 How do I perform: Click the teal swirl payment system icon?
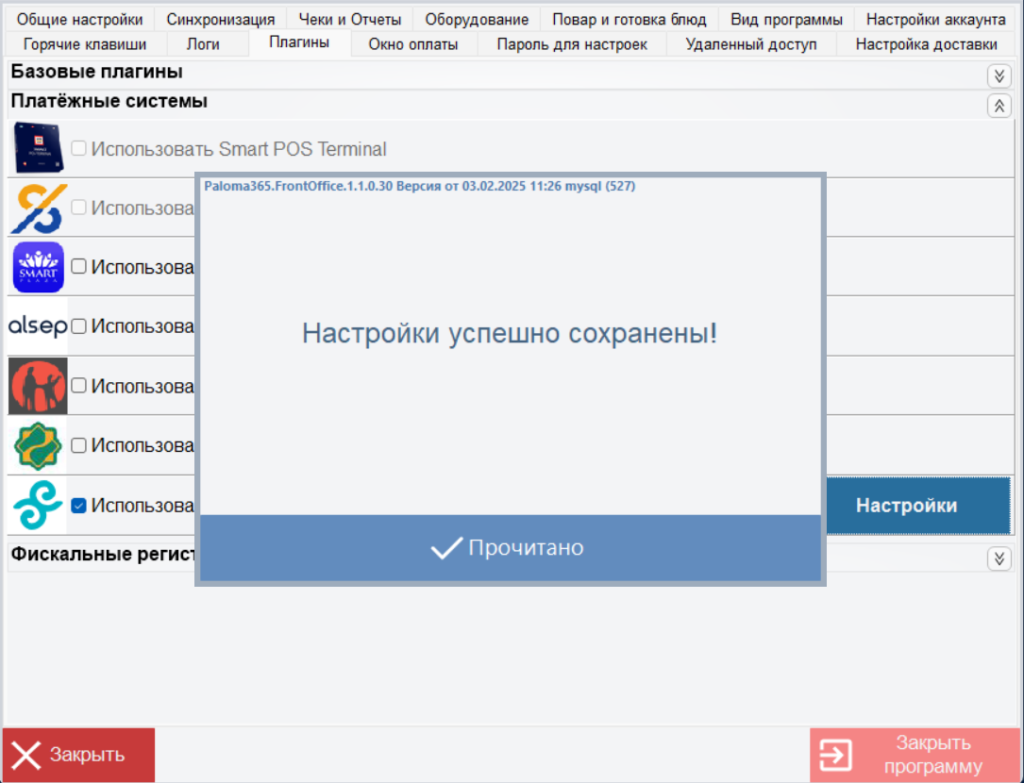(37, 505)
